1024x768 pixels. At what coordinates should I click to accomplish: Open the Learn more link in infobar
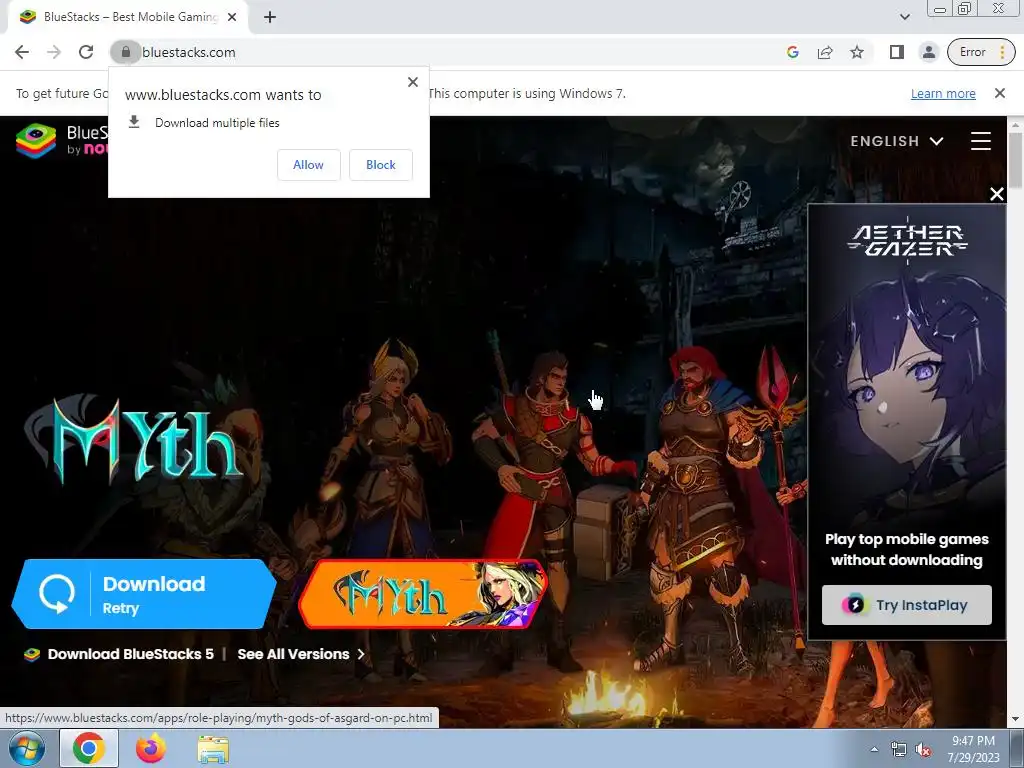943,93
